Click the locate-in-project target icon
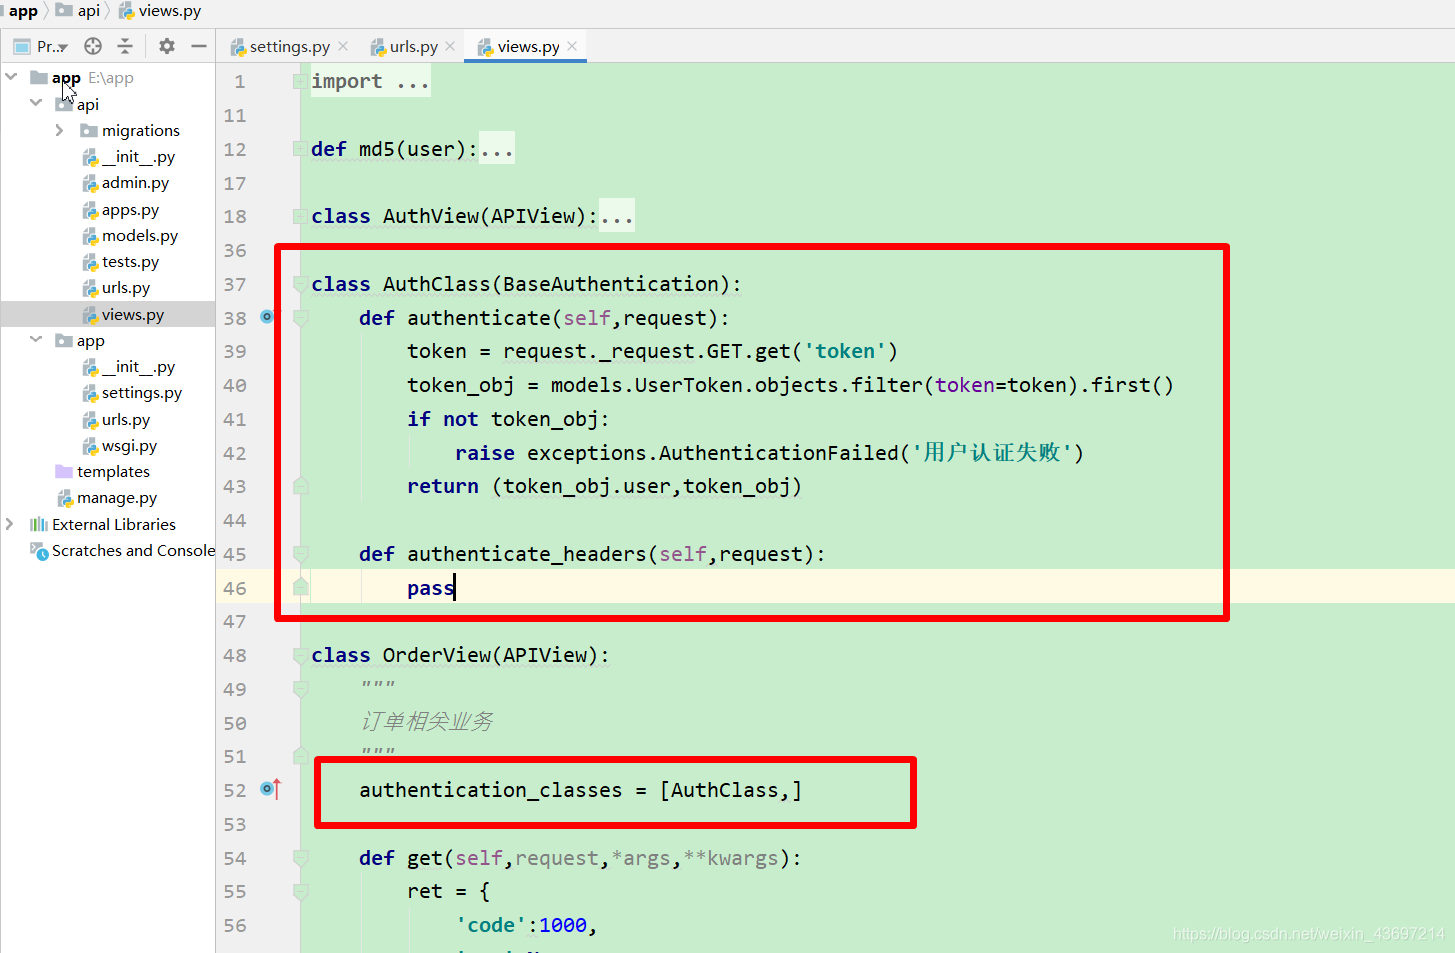Image resolution: width=1455 pixels, height=953 pixels. click(x=93, y=46)
